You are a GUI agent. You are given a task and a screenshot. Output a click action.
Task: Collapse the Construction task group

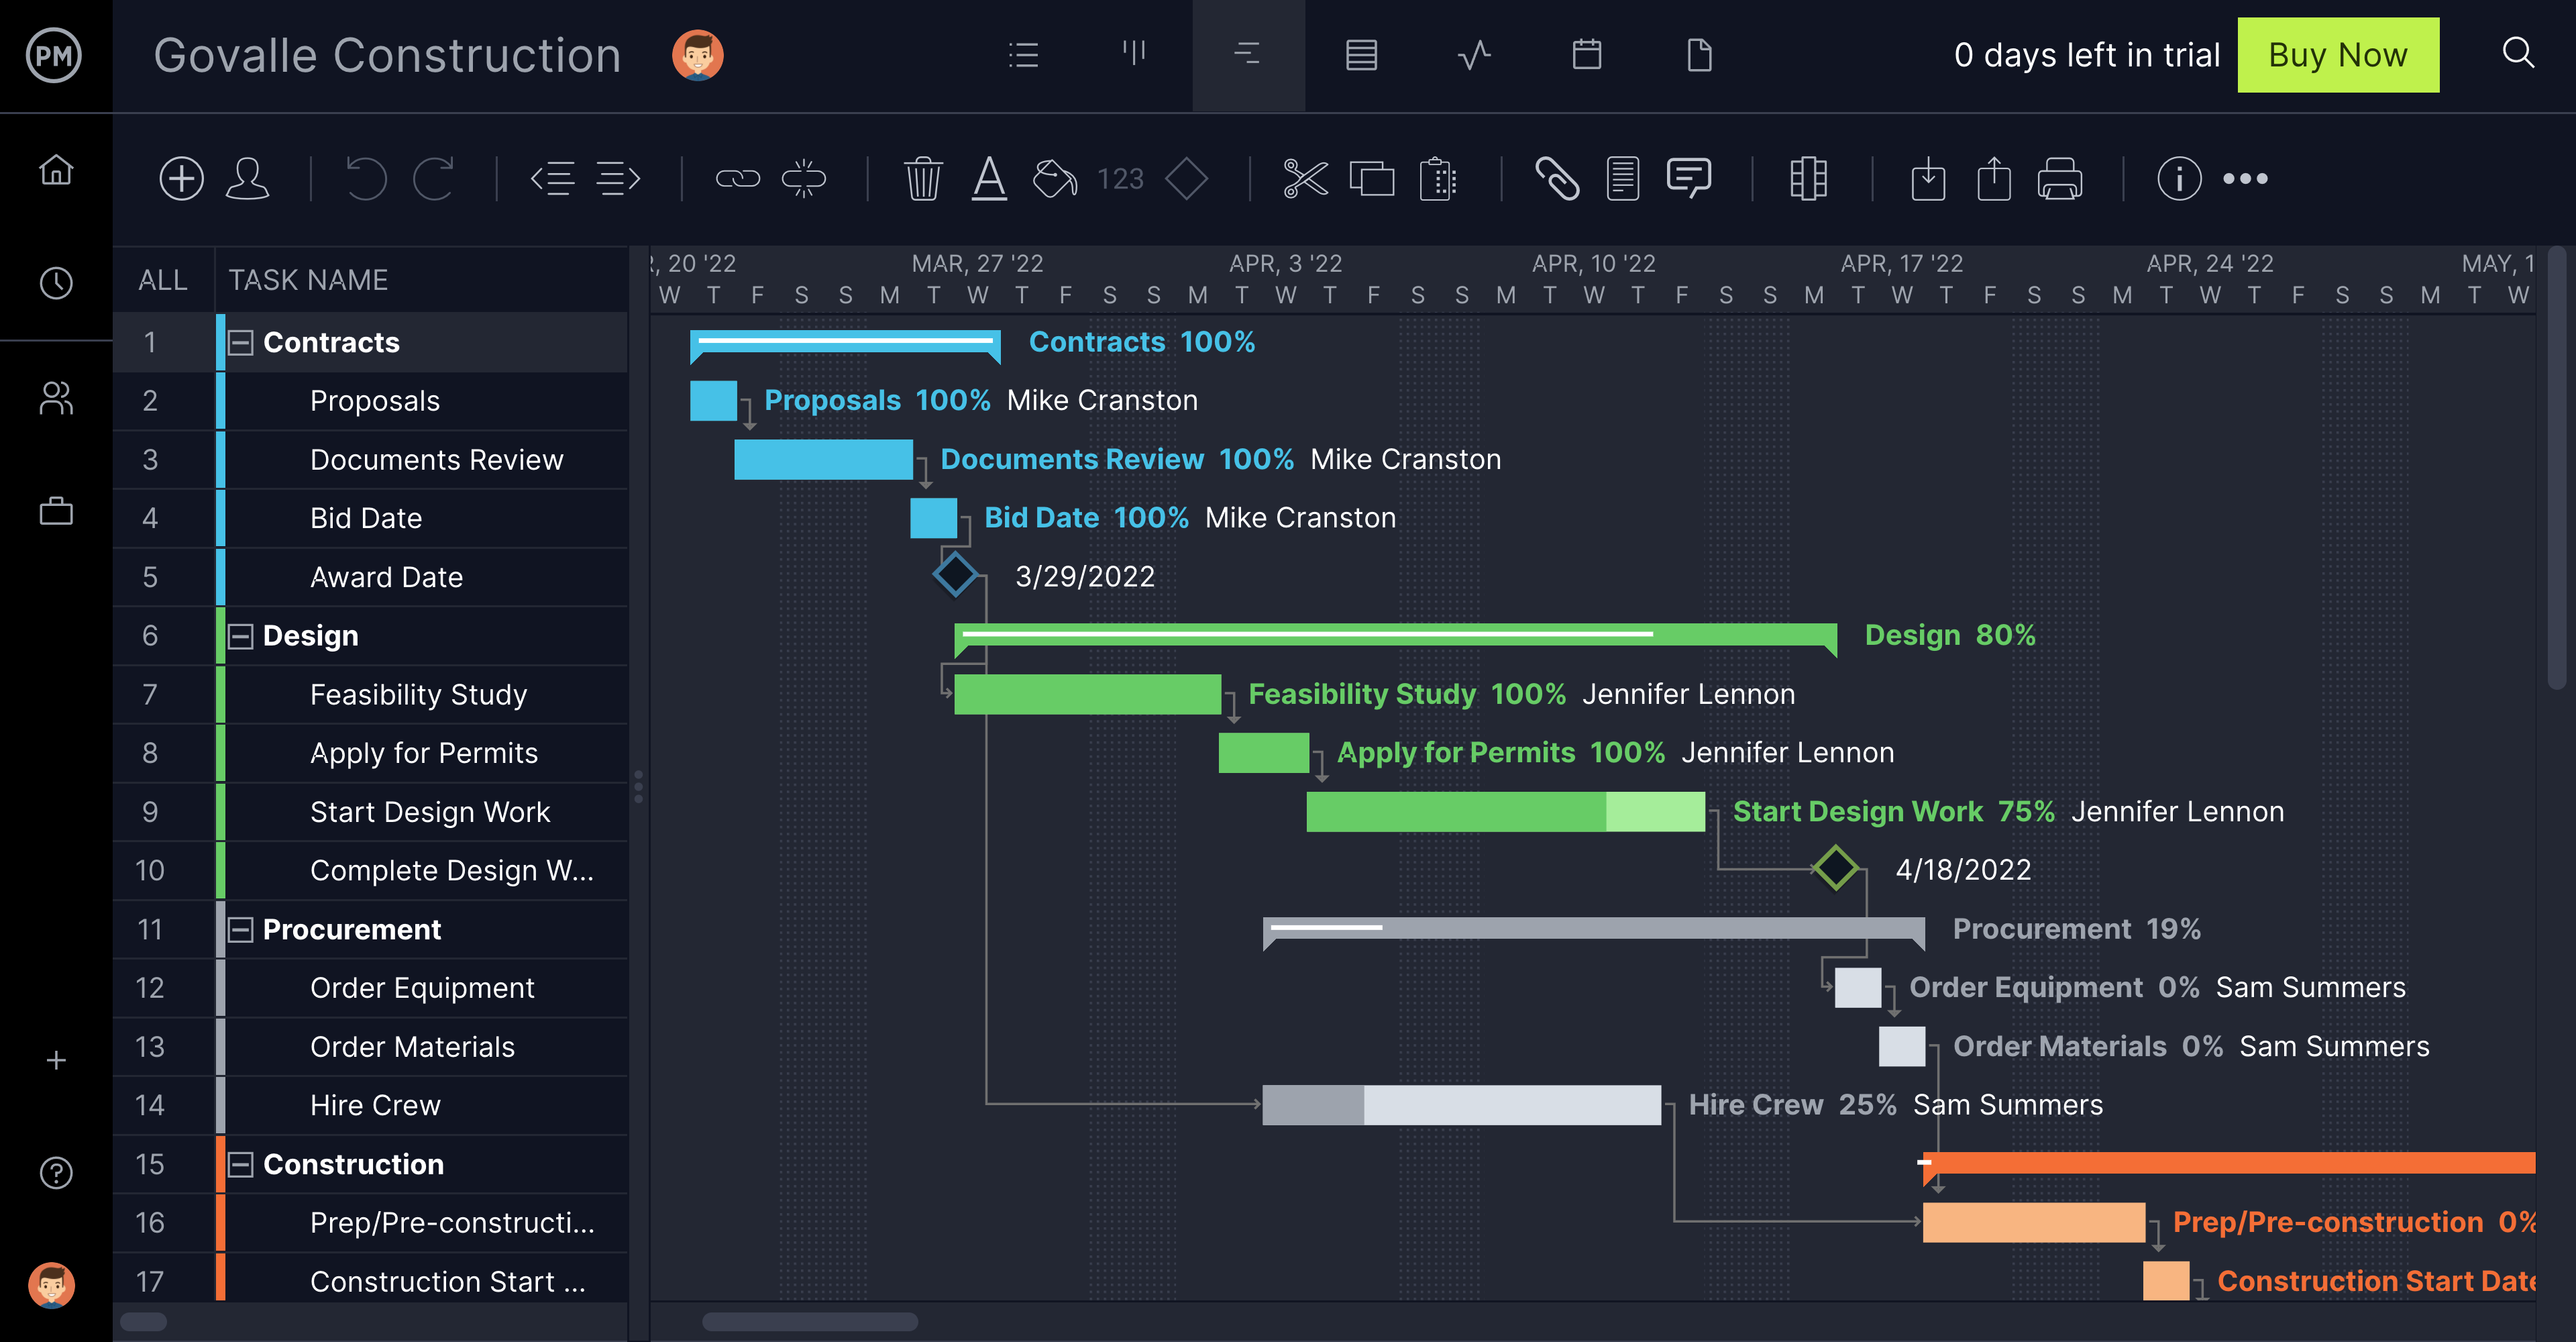pos(241,1165)
